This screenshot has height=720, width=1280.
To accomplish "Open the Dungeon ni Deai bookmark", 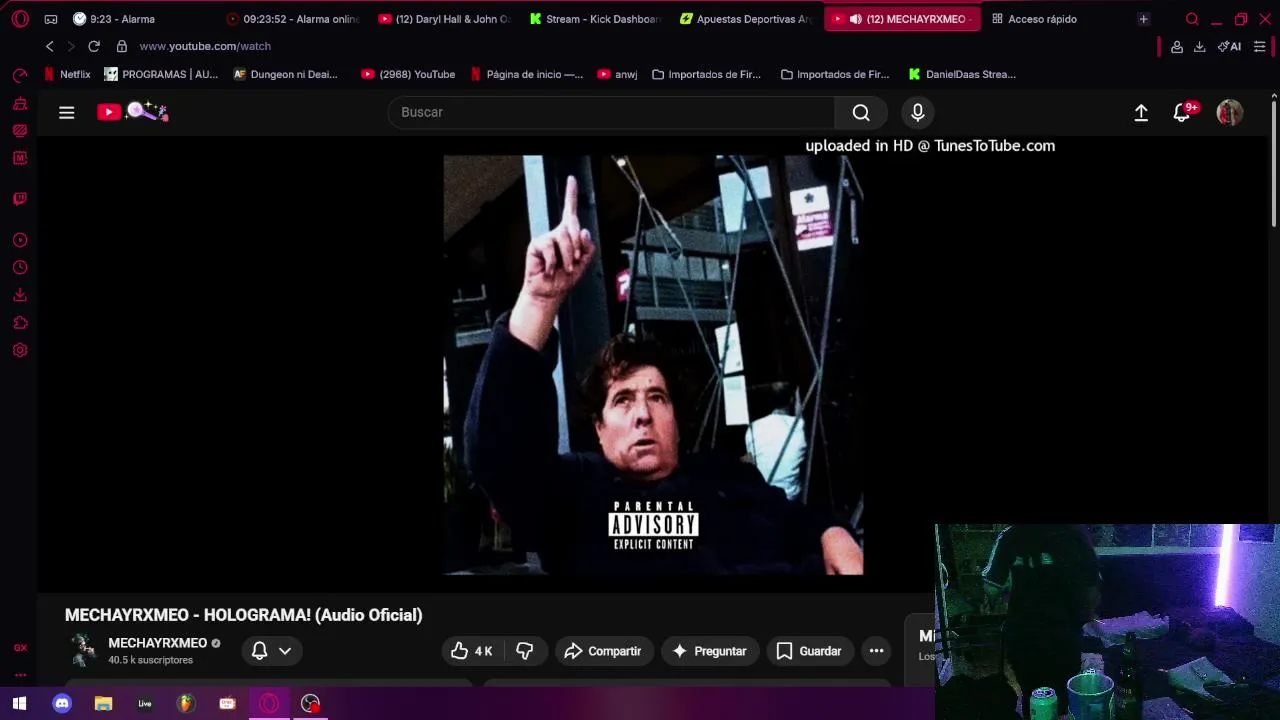I will (285, 74).
